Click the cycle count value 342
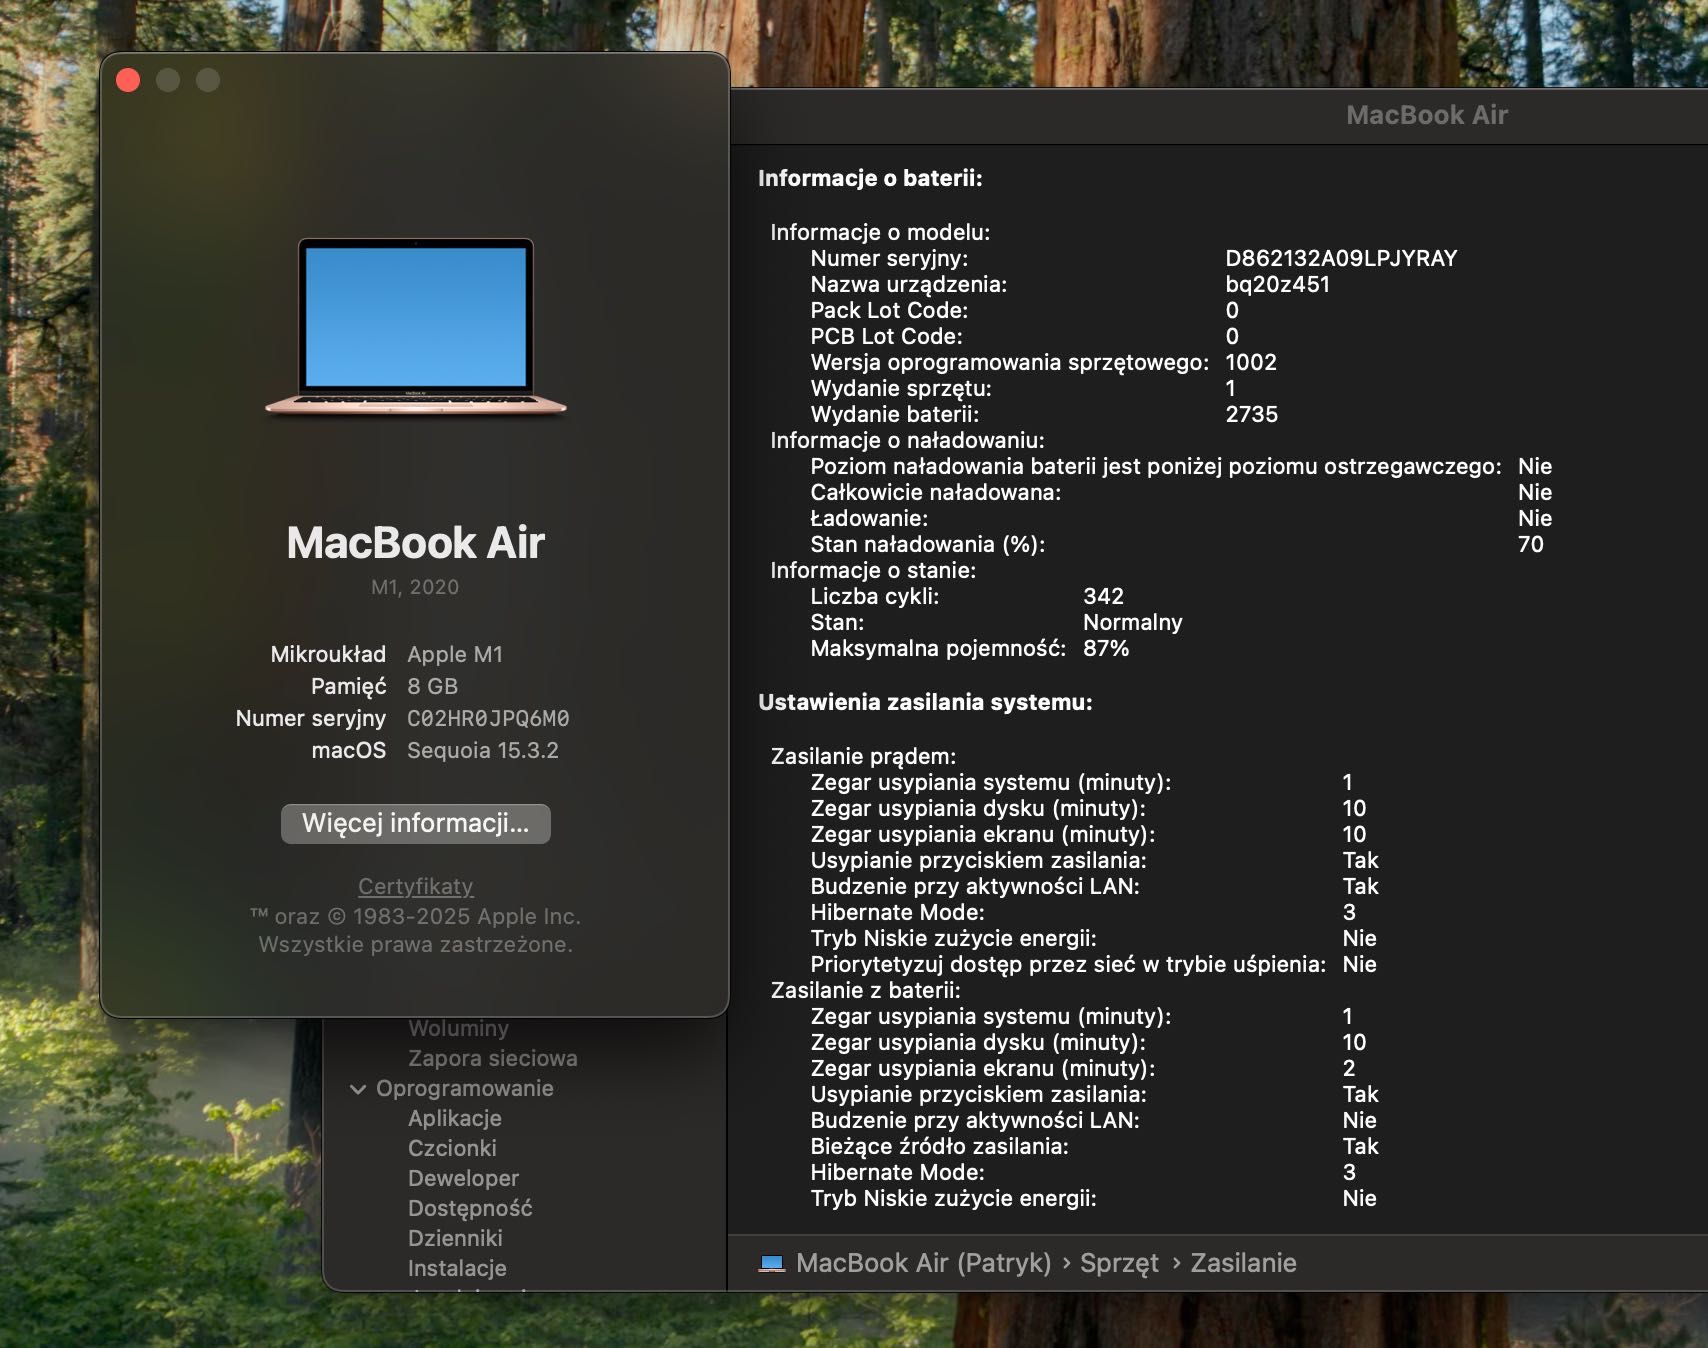Screen dimensions: 1708x1348 click(x=1103, y=596)
